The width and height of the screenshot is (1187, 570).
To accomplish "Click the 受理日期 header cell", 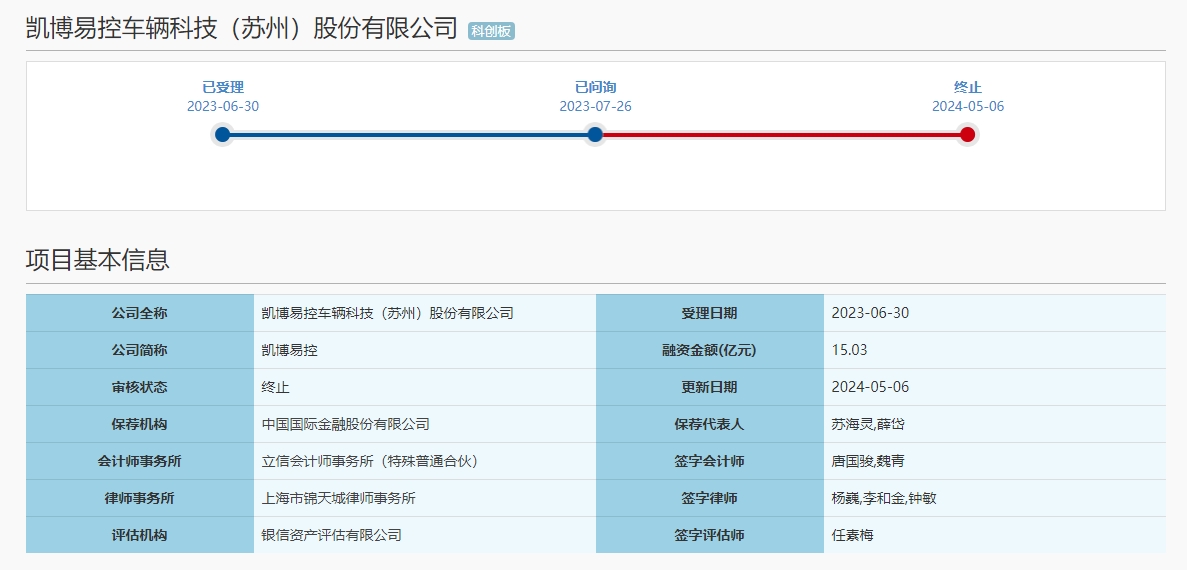I will [710, 313].
